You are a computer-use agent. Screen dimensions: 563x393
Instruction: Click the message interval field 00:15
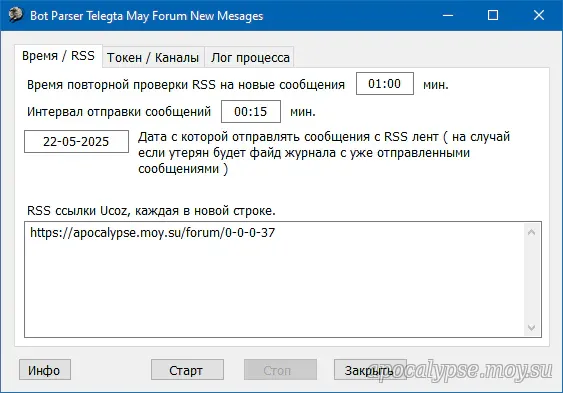[x=251, y=112]
